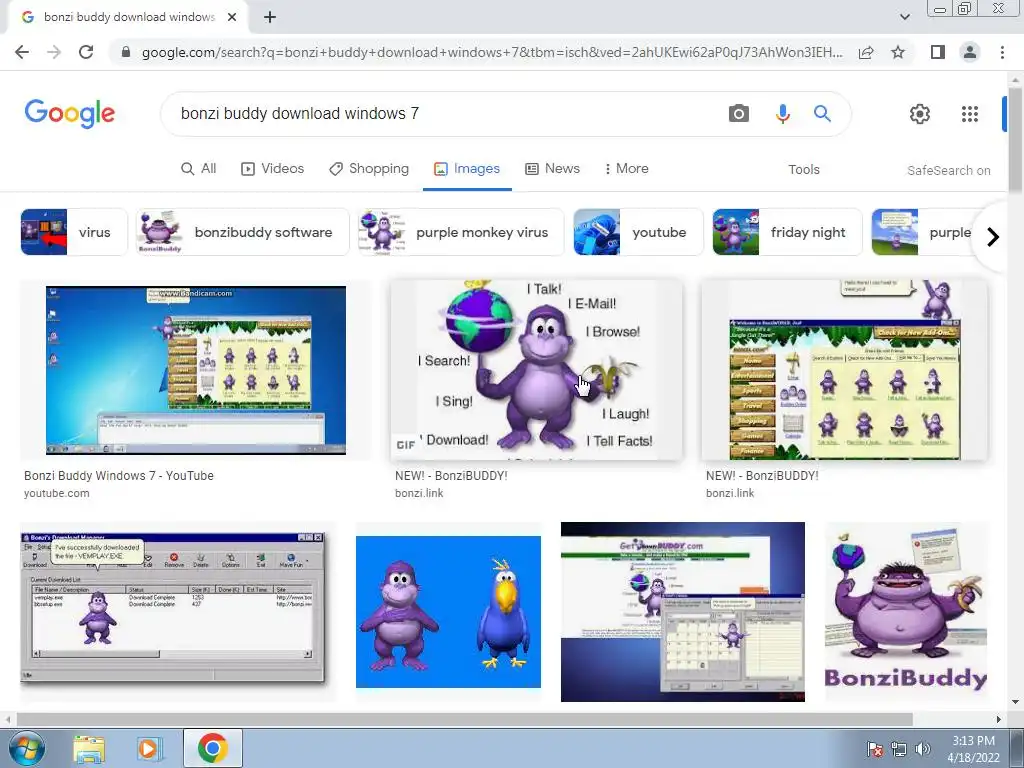
Task: Click the SafeSearch on setting
Action: (948, 170)
